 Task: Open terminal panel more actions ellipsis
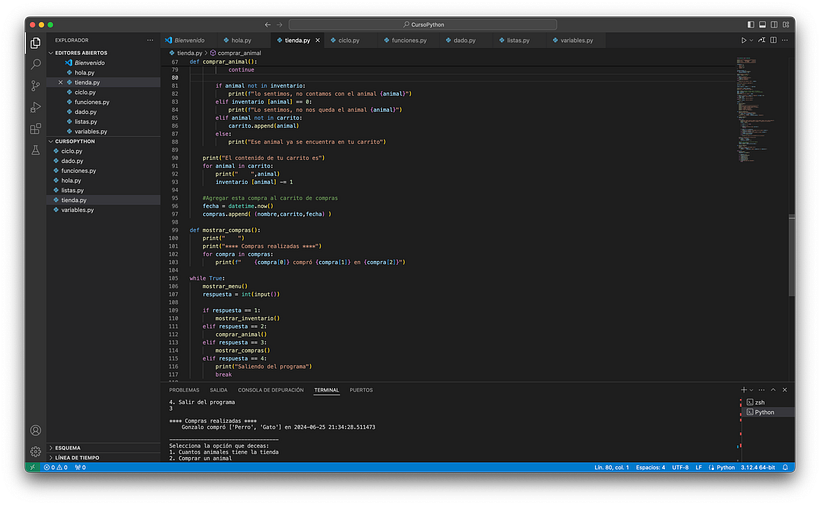click(x=761, y=390)
